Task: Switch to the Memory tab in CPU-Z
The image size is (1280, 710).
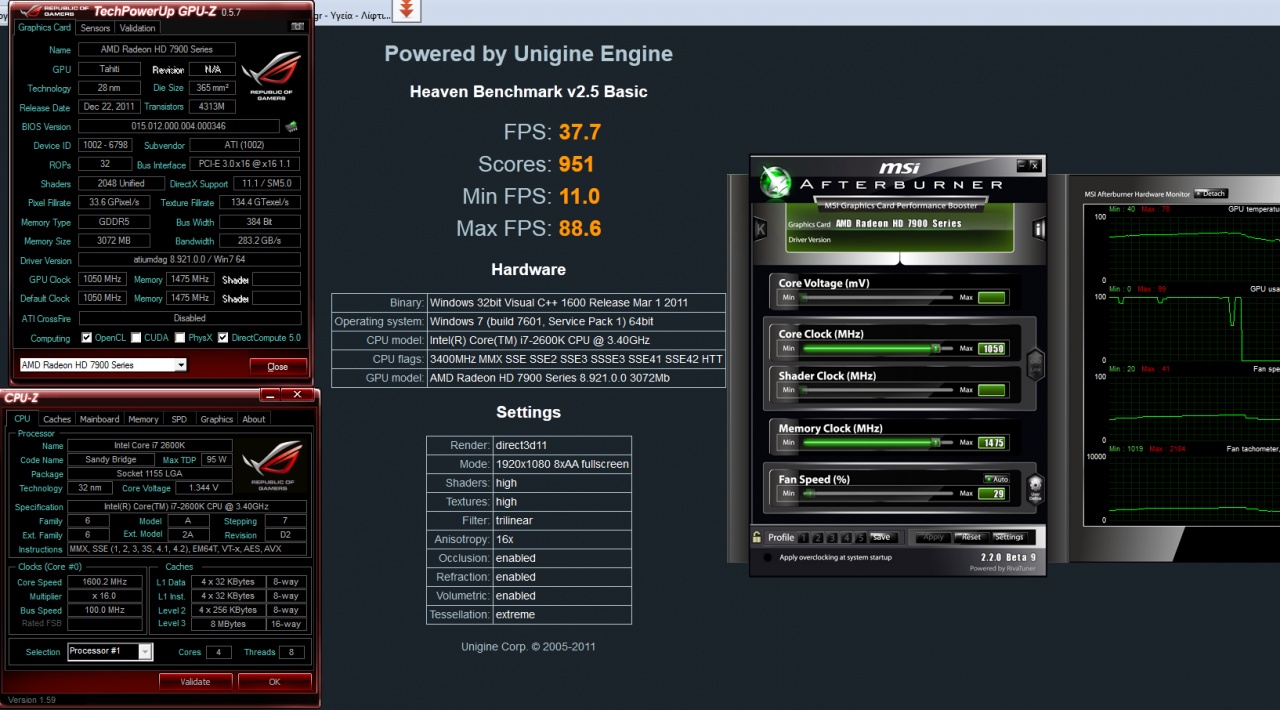Action: (143, 419)
